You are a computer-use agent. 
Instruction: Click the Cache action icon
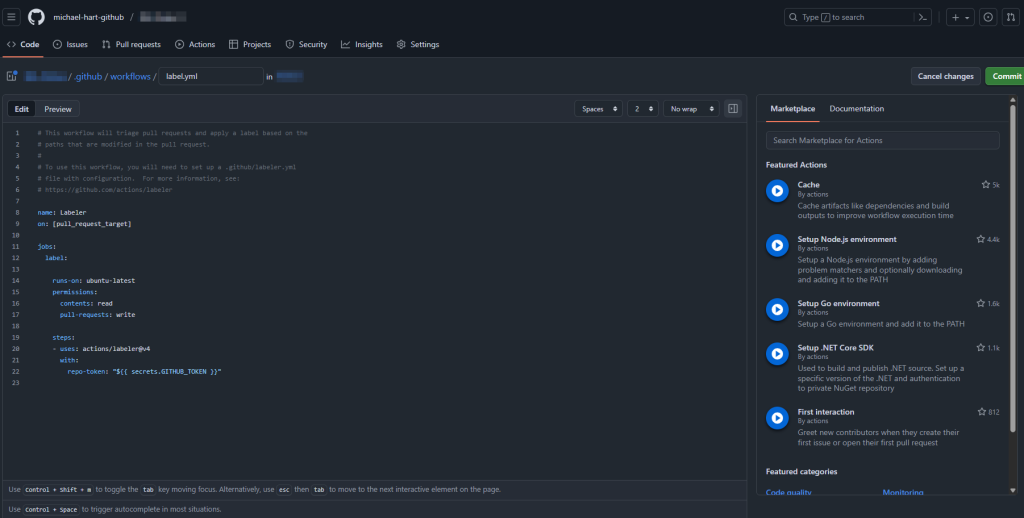pyautogui.click(x=776, y=191)
